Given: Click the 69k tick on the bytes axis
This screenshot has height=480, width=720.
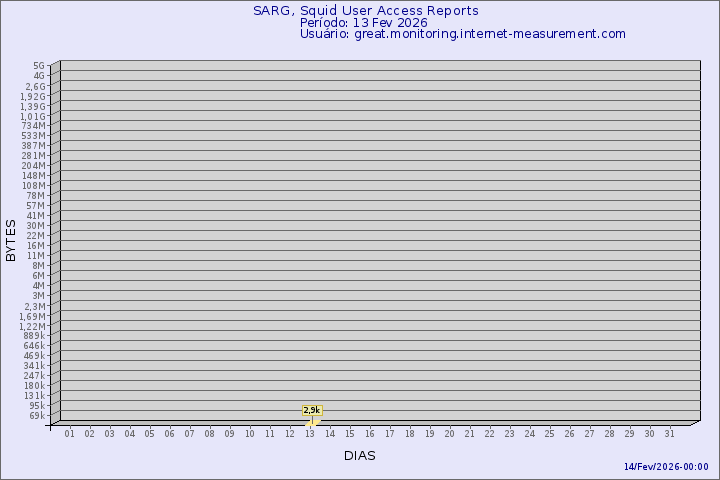Looking at the screenshot, I should pyautogui.click(x=36, y=415).
